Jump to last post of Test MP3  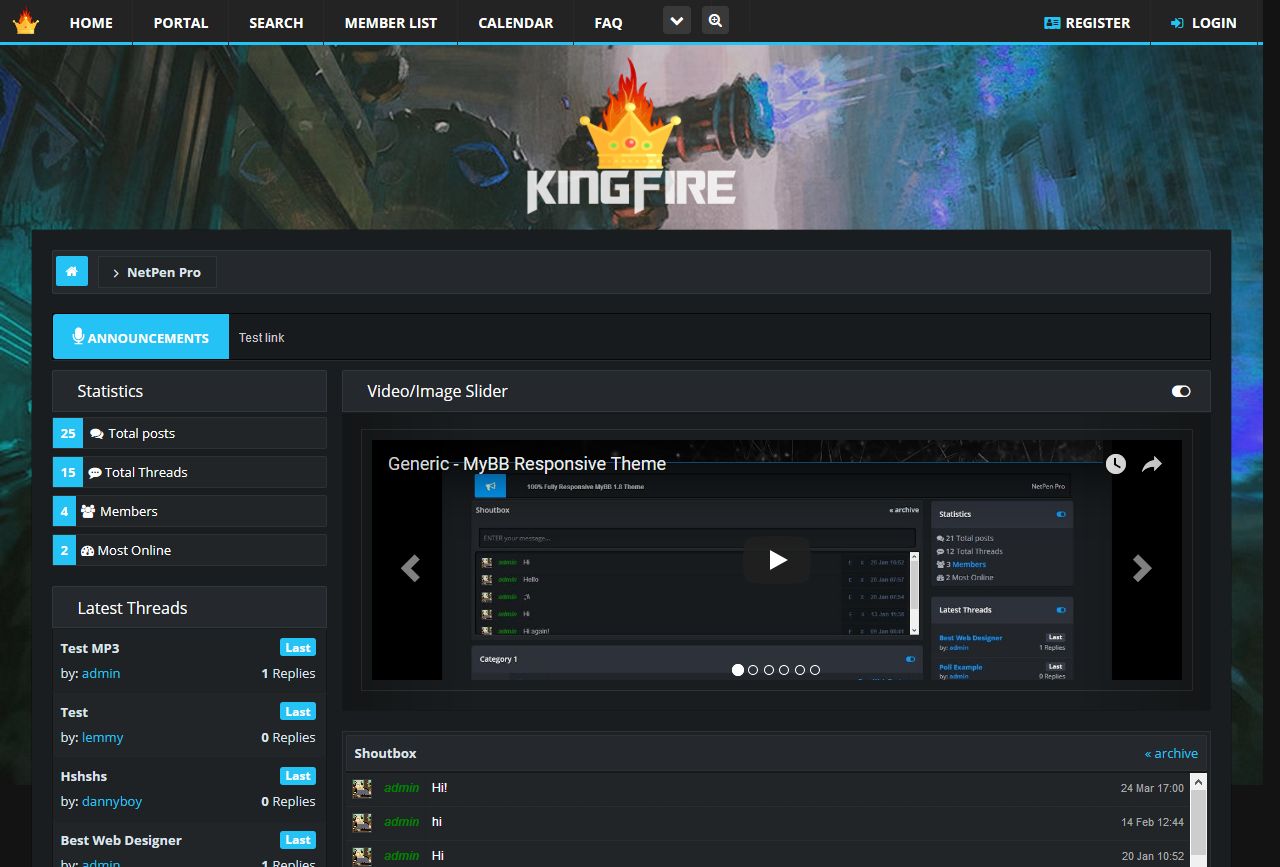click(x=298, y=647)
